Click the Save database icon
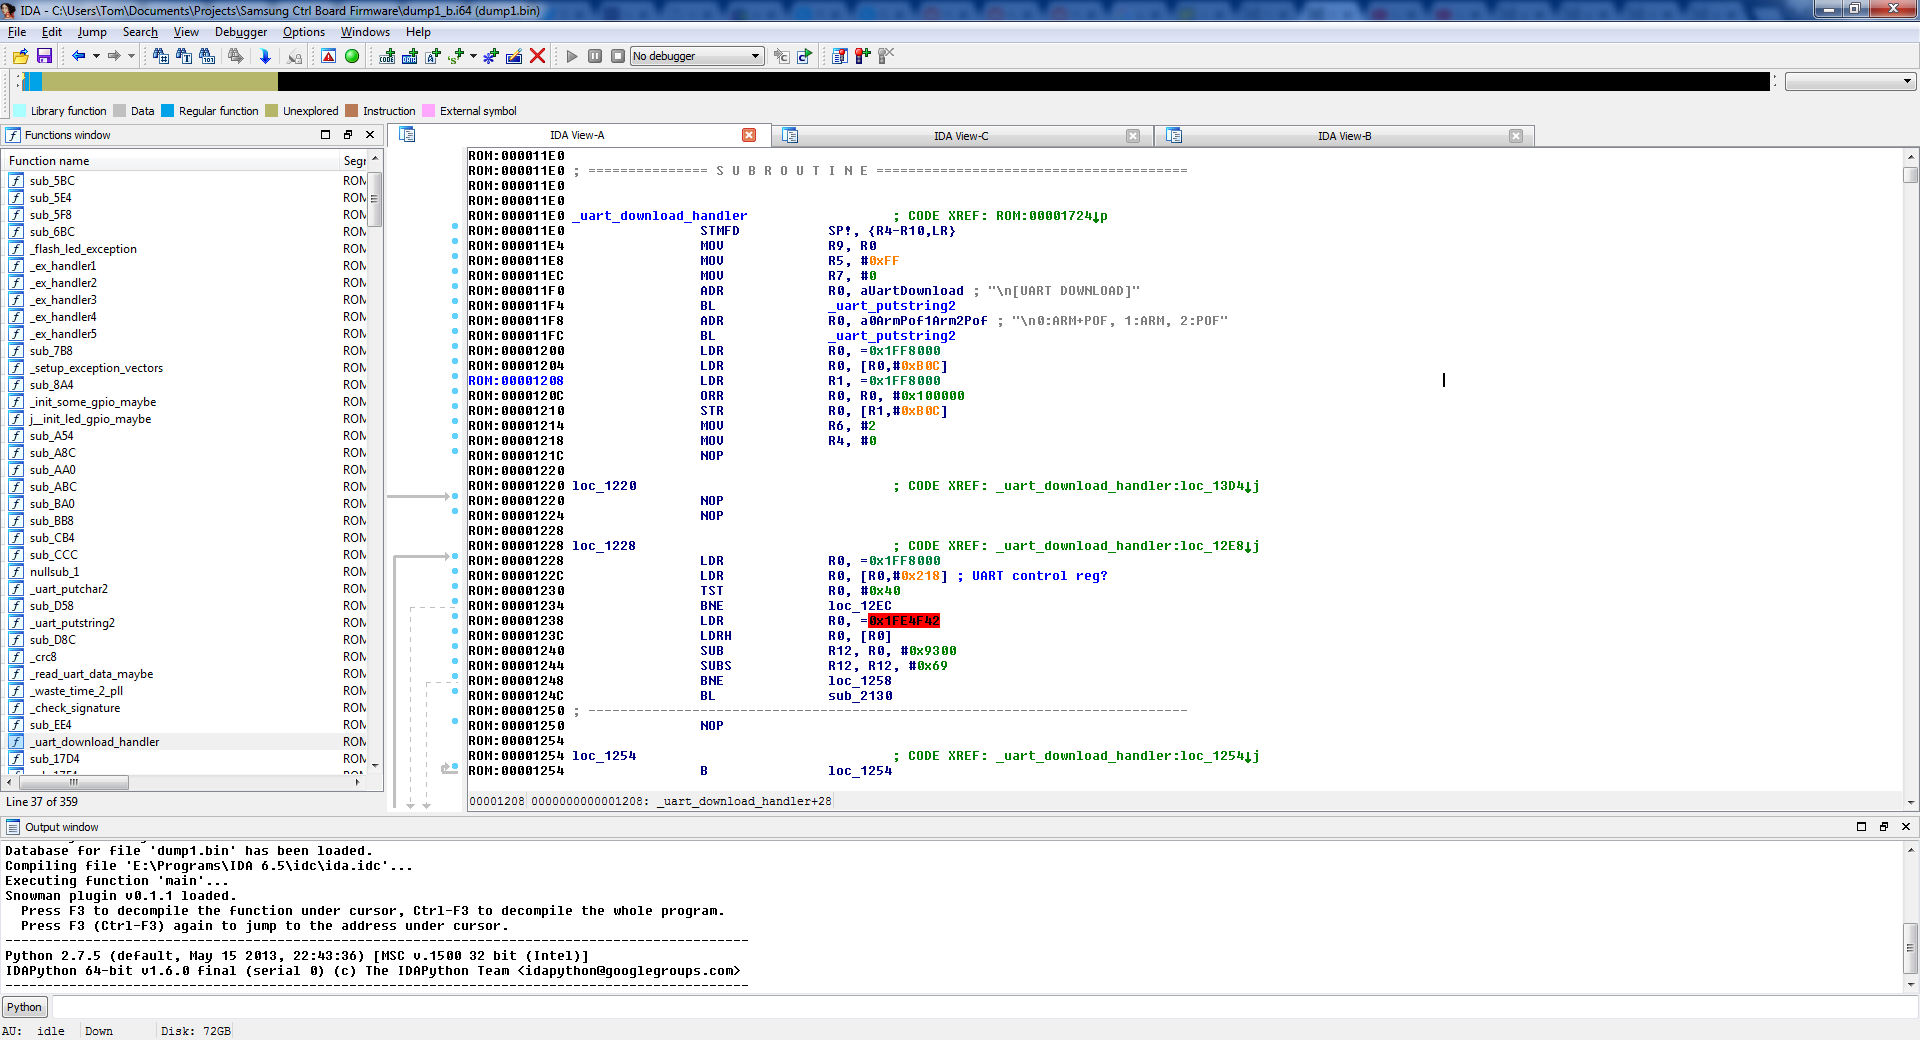This screenshot has width=1920, height=1040. [x=44, y=56]
